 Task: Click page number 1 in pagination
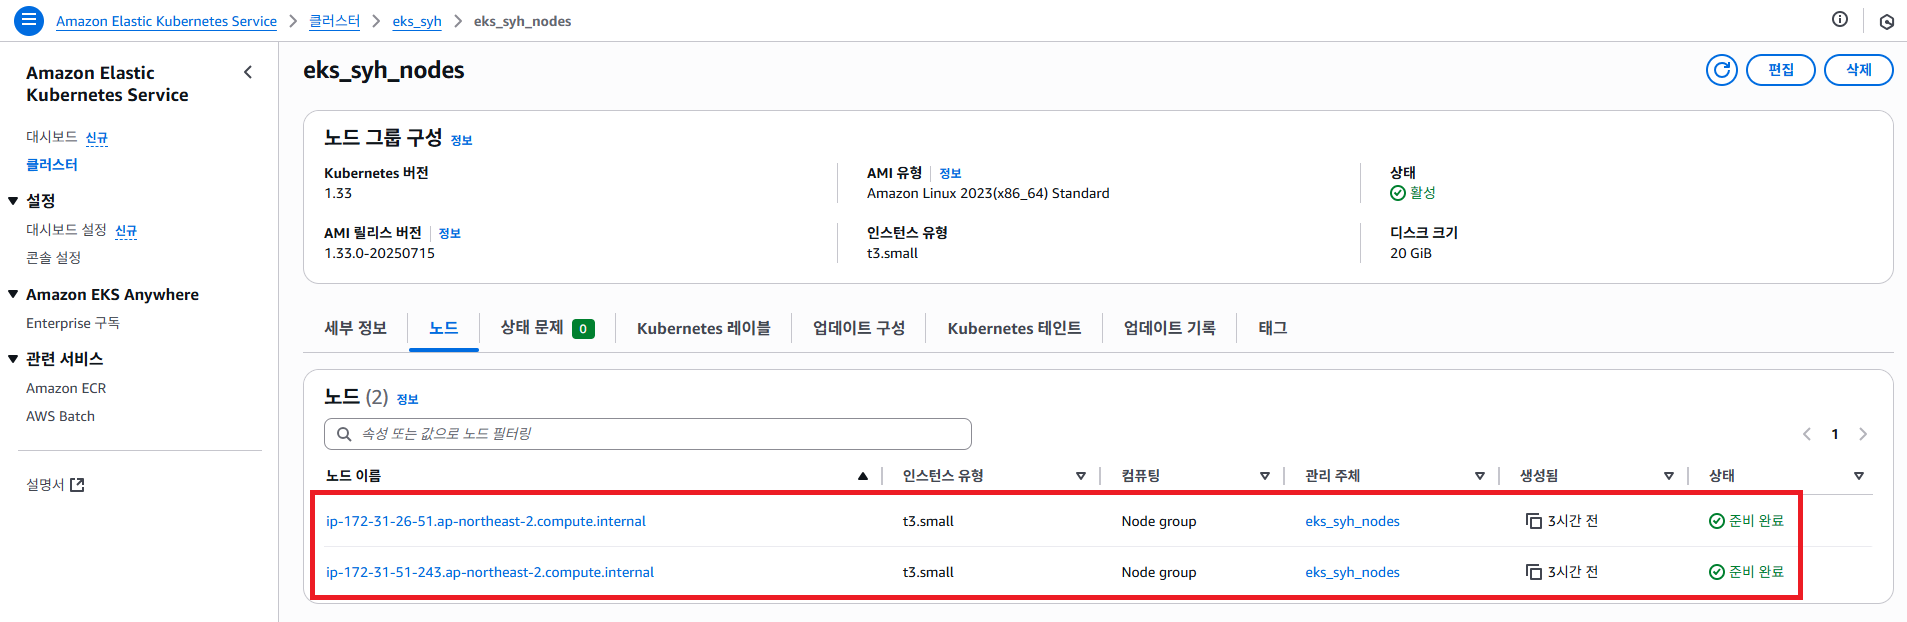1835,434
